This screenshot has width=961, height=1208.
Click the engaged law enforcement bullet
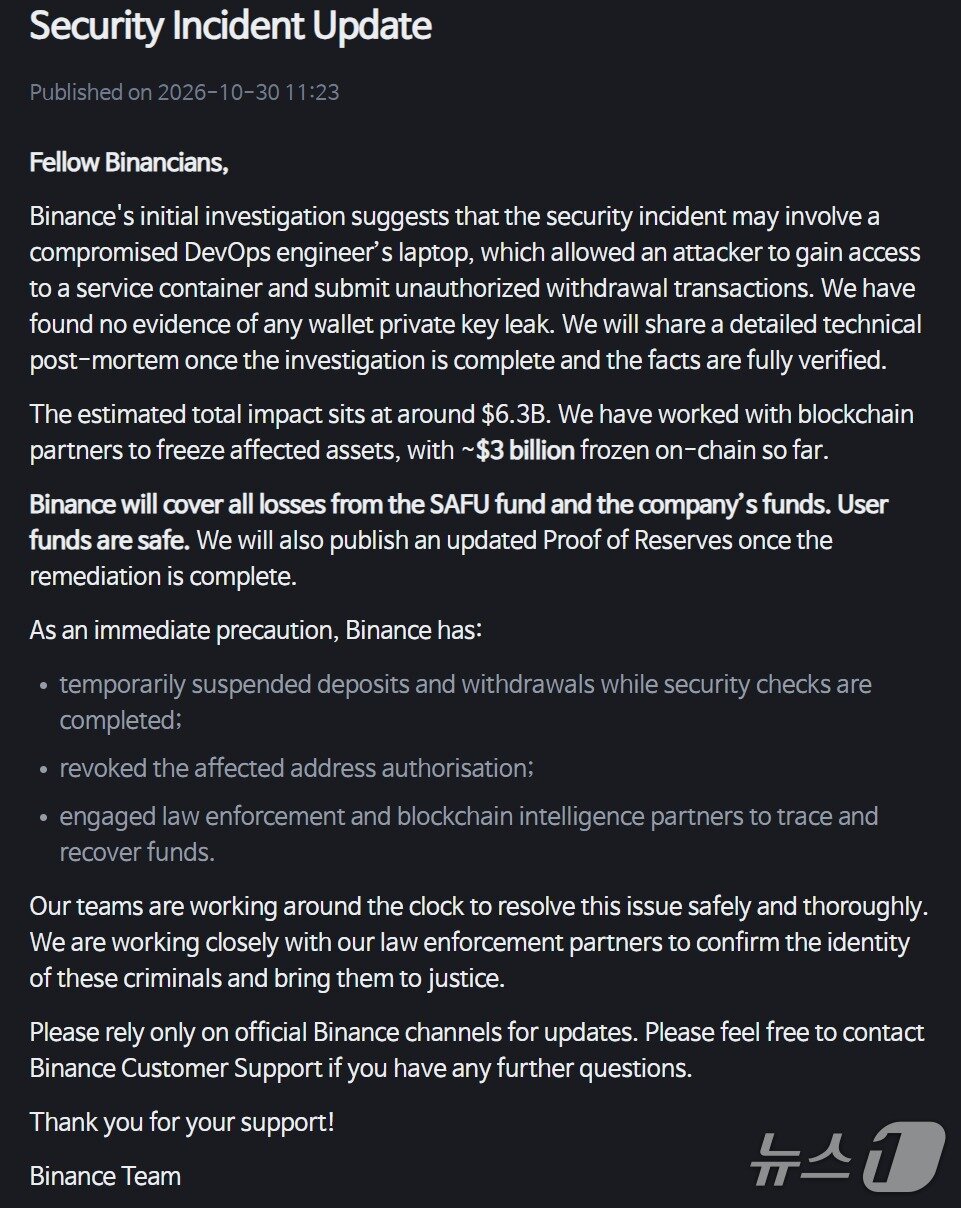click(468, 834)
